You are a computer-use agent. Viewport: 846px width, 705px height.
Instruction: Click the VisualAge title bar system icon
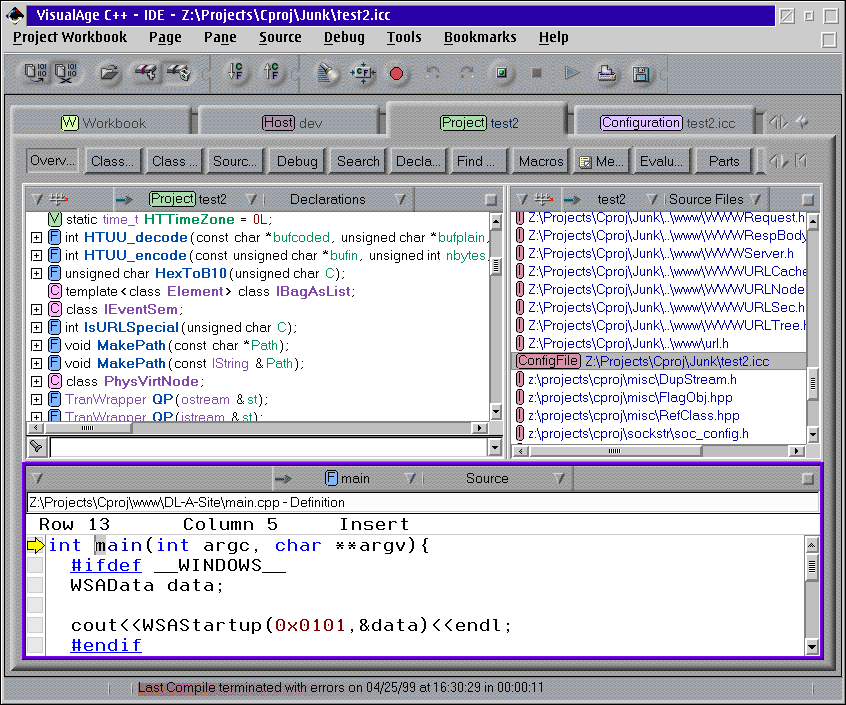point(15,15)
